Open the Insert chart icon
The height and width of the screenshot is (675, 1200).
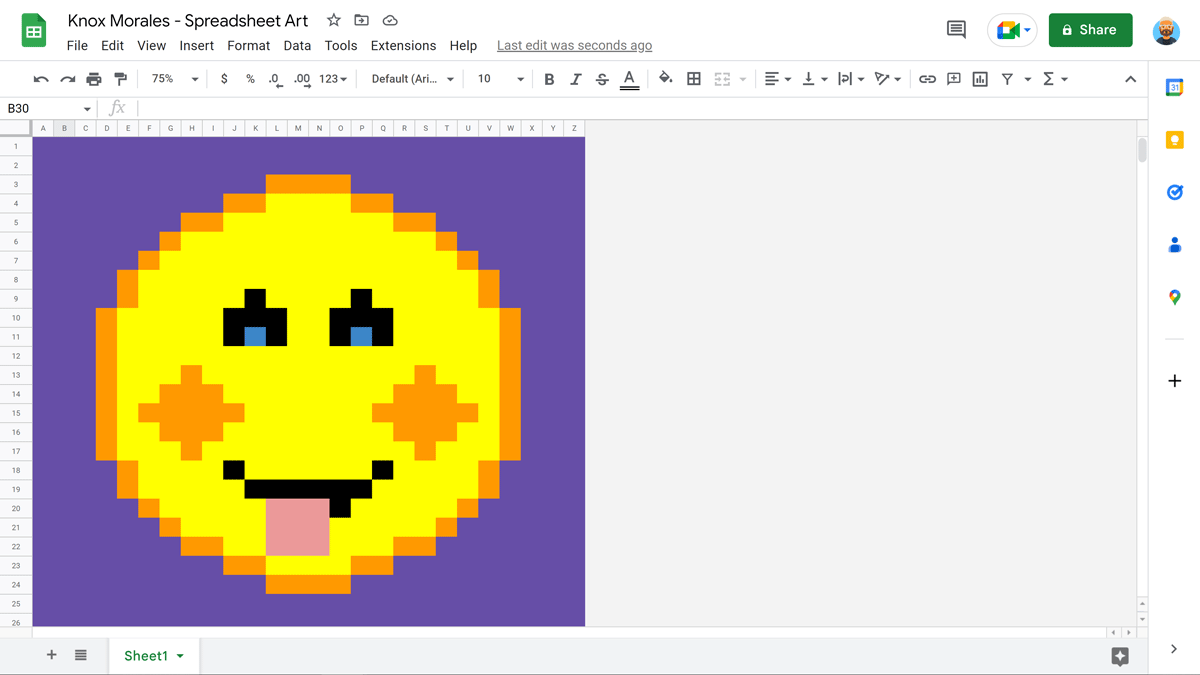pyautogui.click(x=979, y=78)
